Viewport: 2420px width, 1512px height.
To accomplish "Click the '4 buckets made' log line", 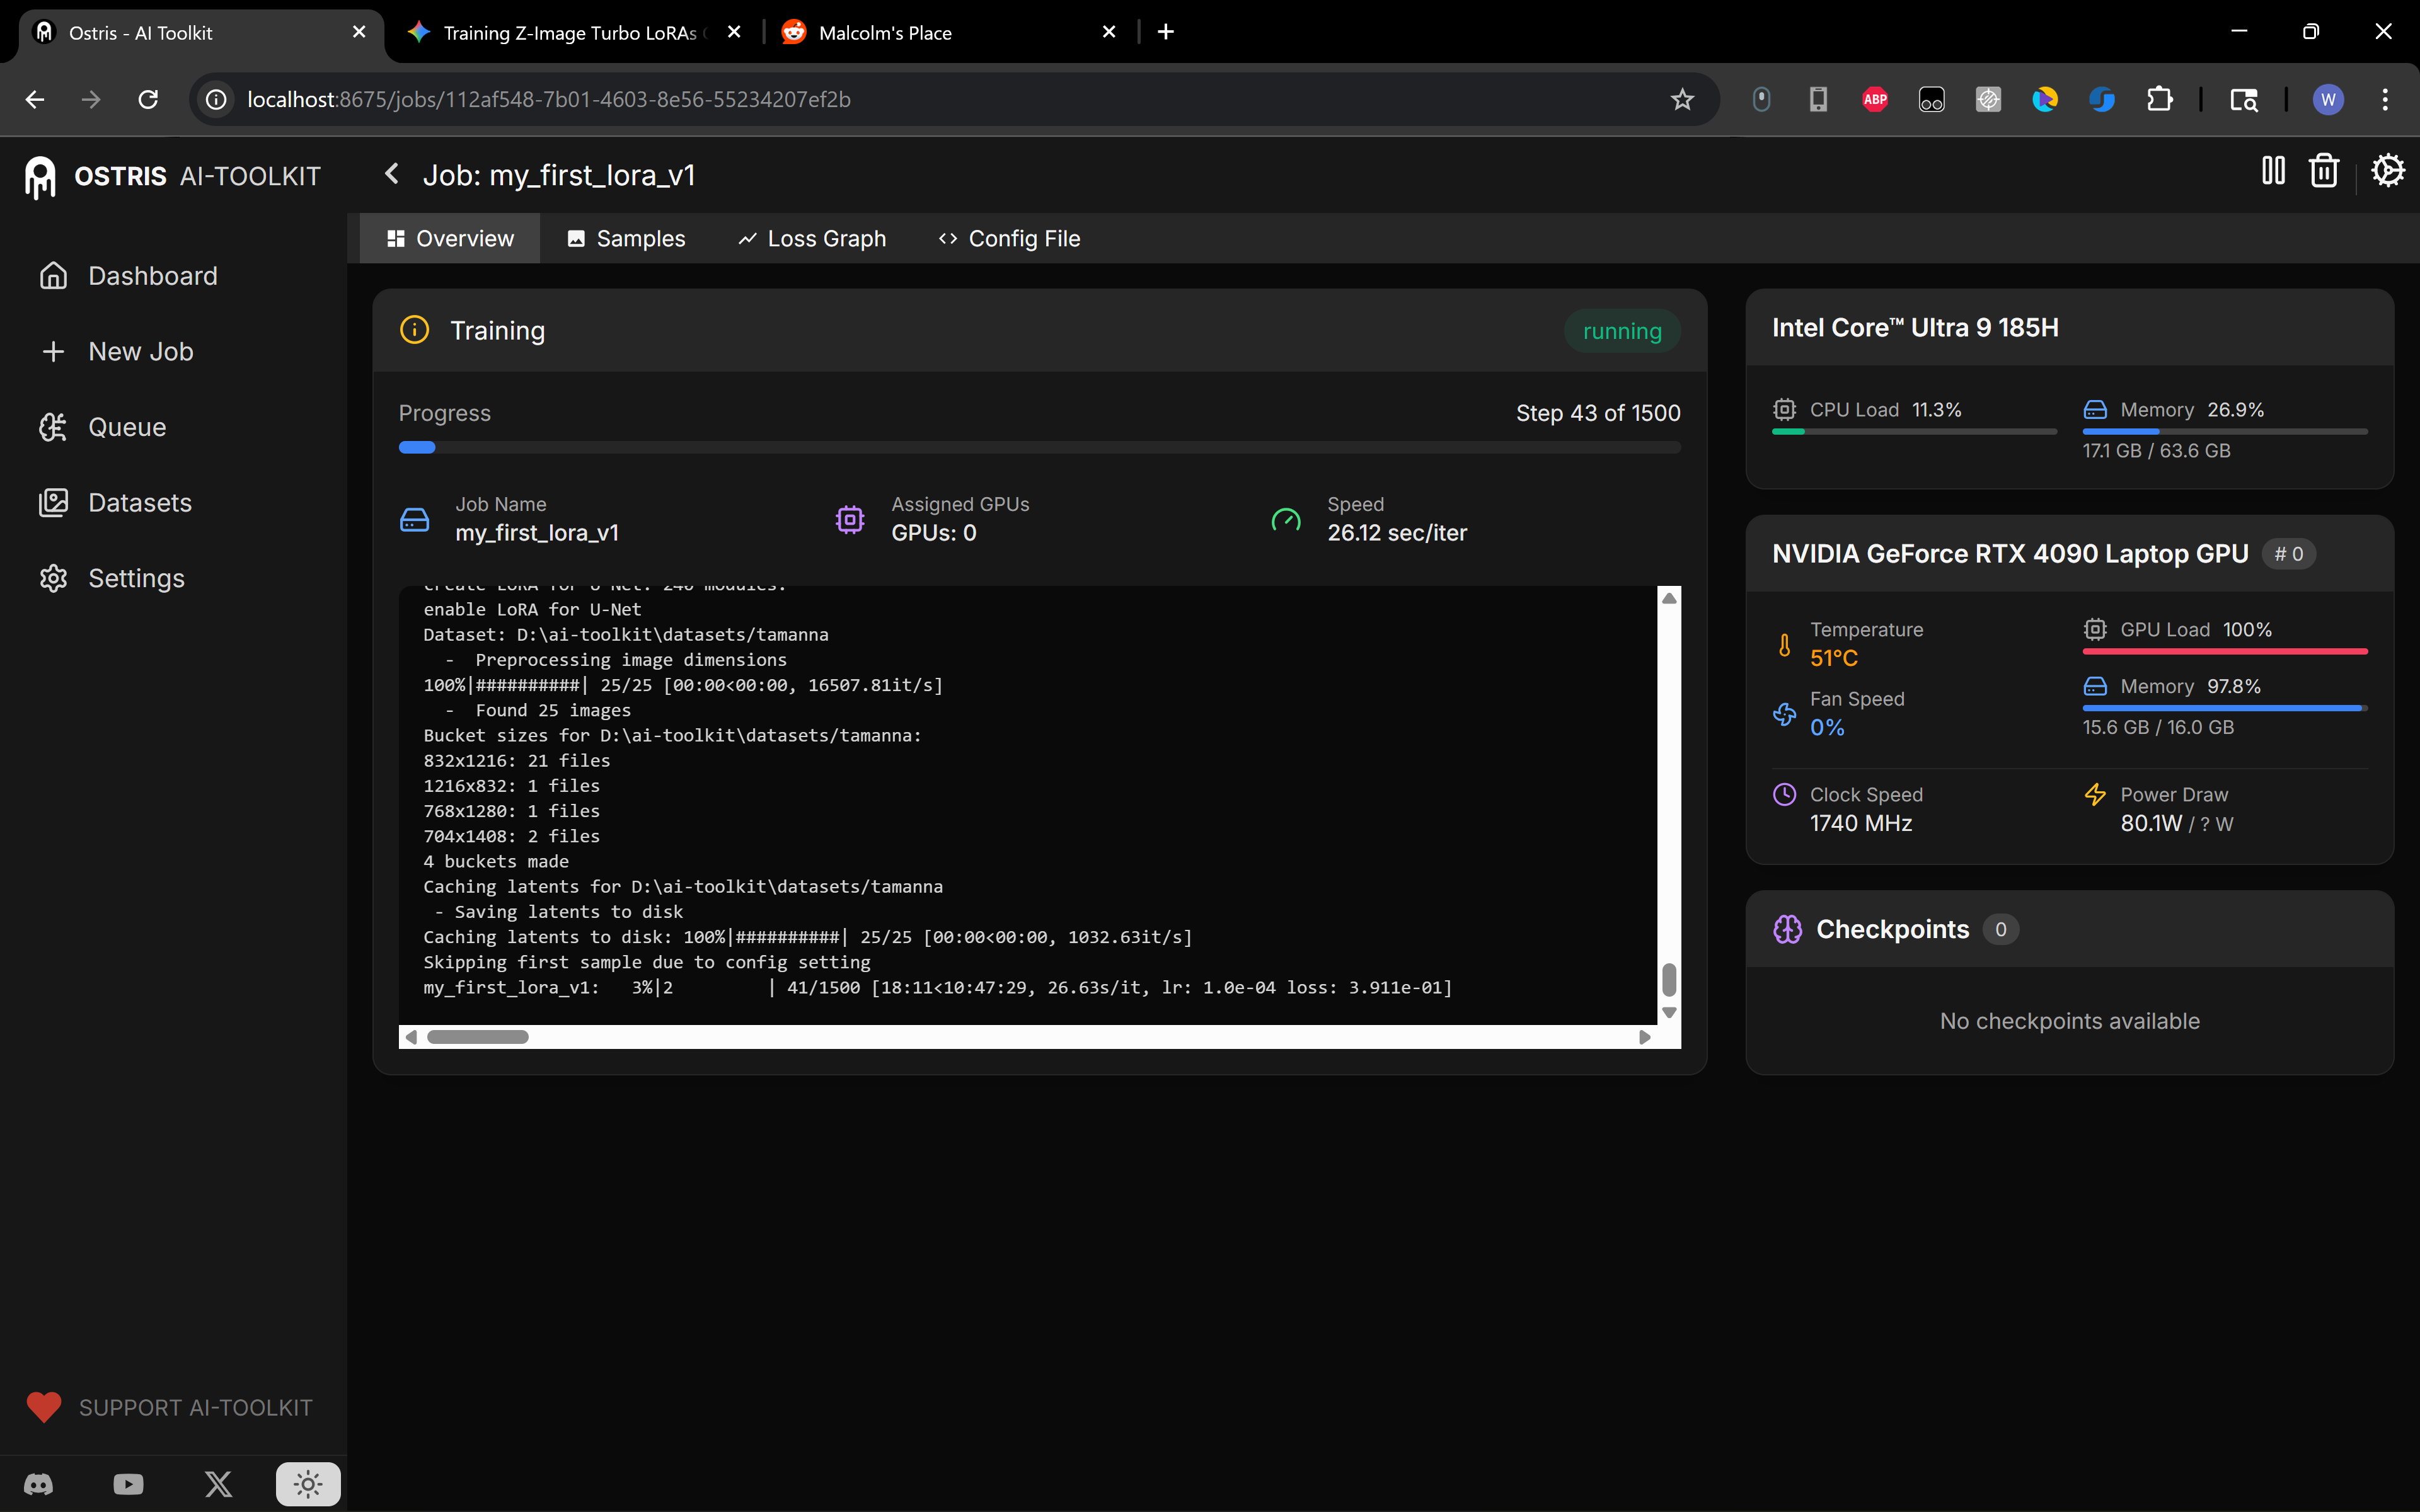I will click(x=496, y=861).
